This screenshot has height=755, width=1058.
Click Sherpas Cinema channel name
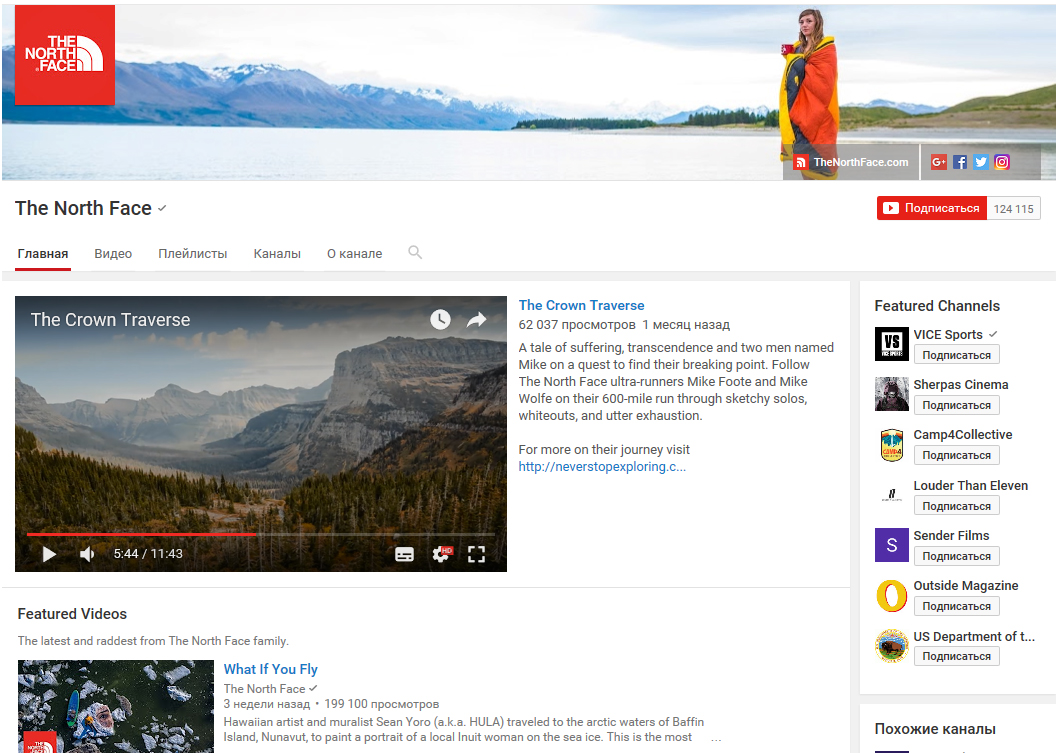(x=961, y=385)
